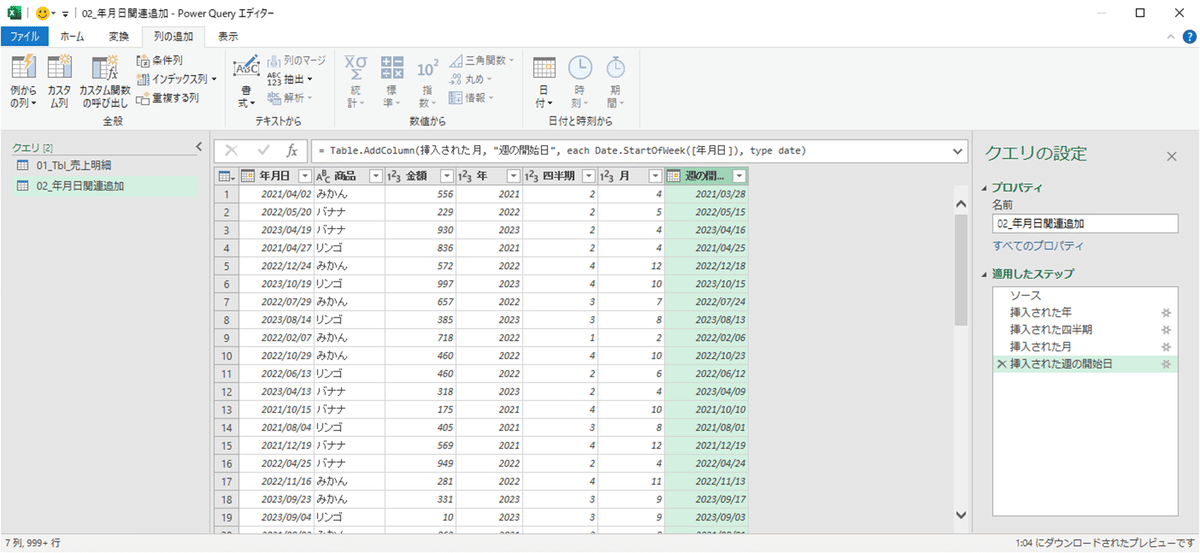
Task: Click the カスタム列 custom column button
Action: [x=59, y=81]
